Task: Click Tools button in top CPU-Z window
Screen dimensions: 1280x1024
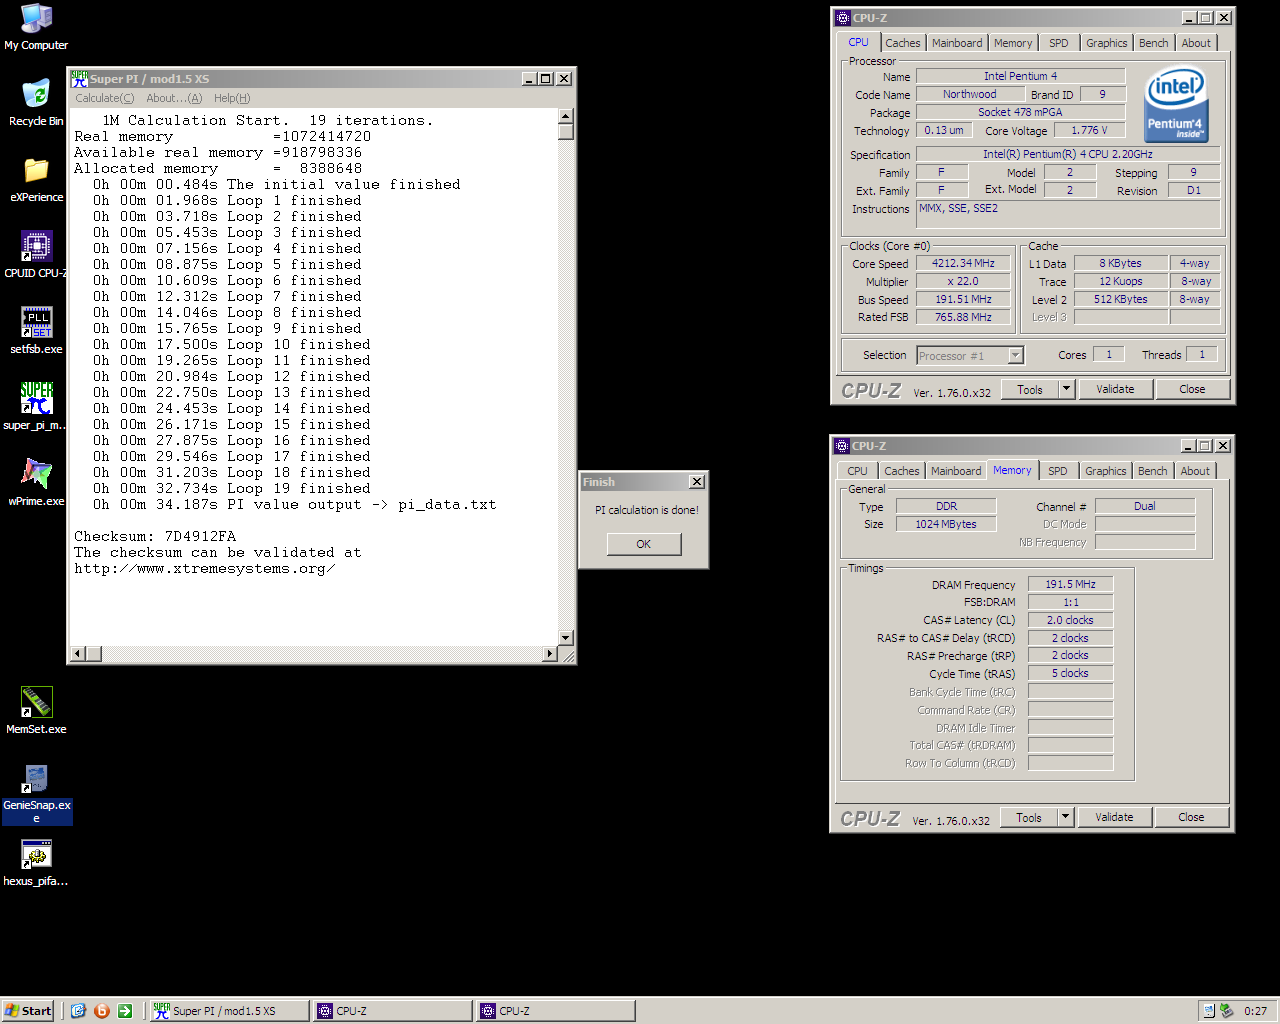Action: 1030,389
